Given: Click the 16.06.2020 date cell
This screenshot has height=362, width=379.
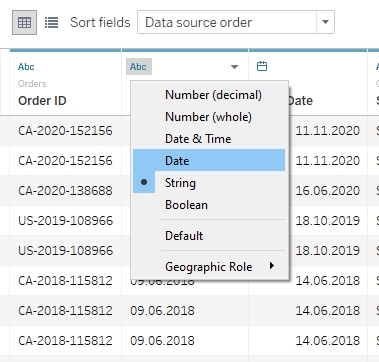Looking at the screenshot, I should click(328, 191).
